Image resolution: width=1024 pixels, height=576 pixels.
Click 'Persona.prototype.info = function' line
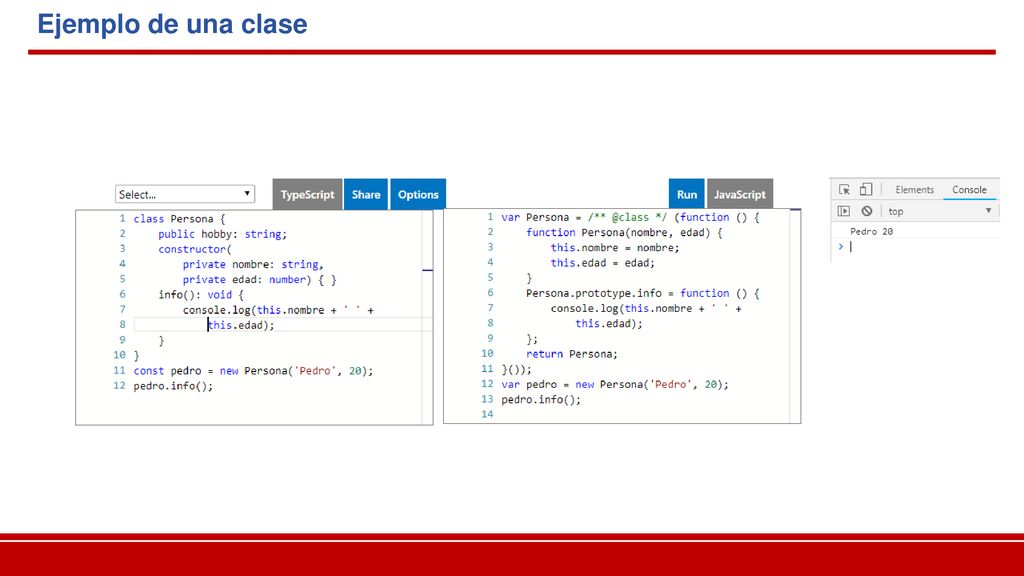pyautogui.click(x=643, y=293)
